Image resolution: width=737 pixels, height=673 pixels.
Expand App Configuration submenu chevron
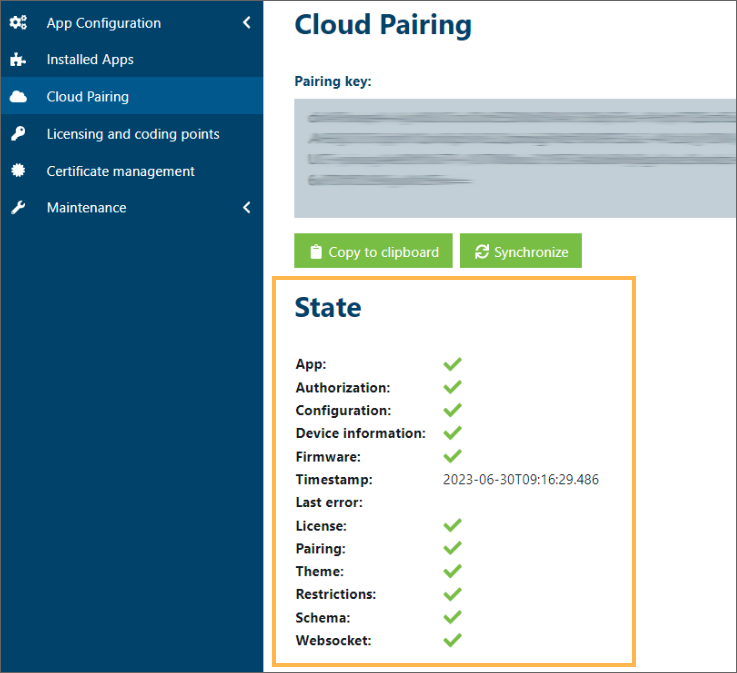coord(247,23)
